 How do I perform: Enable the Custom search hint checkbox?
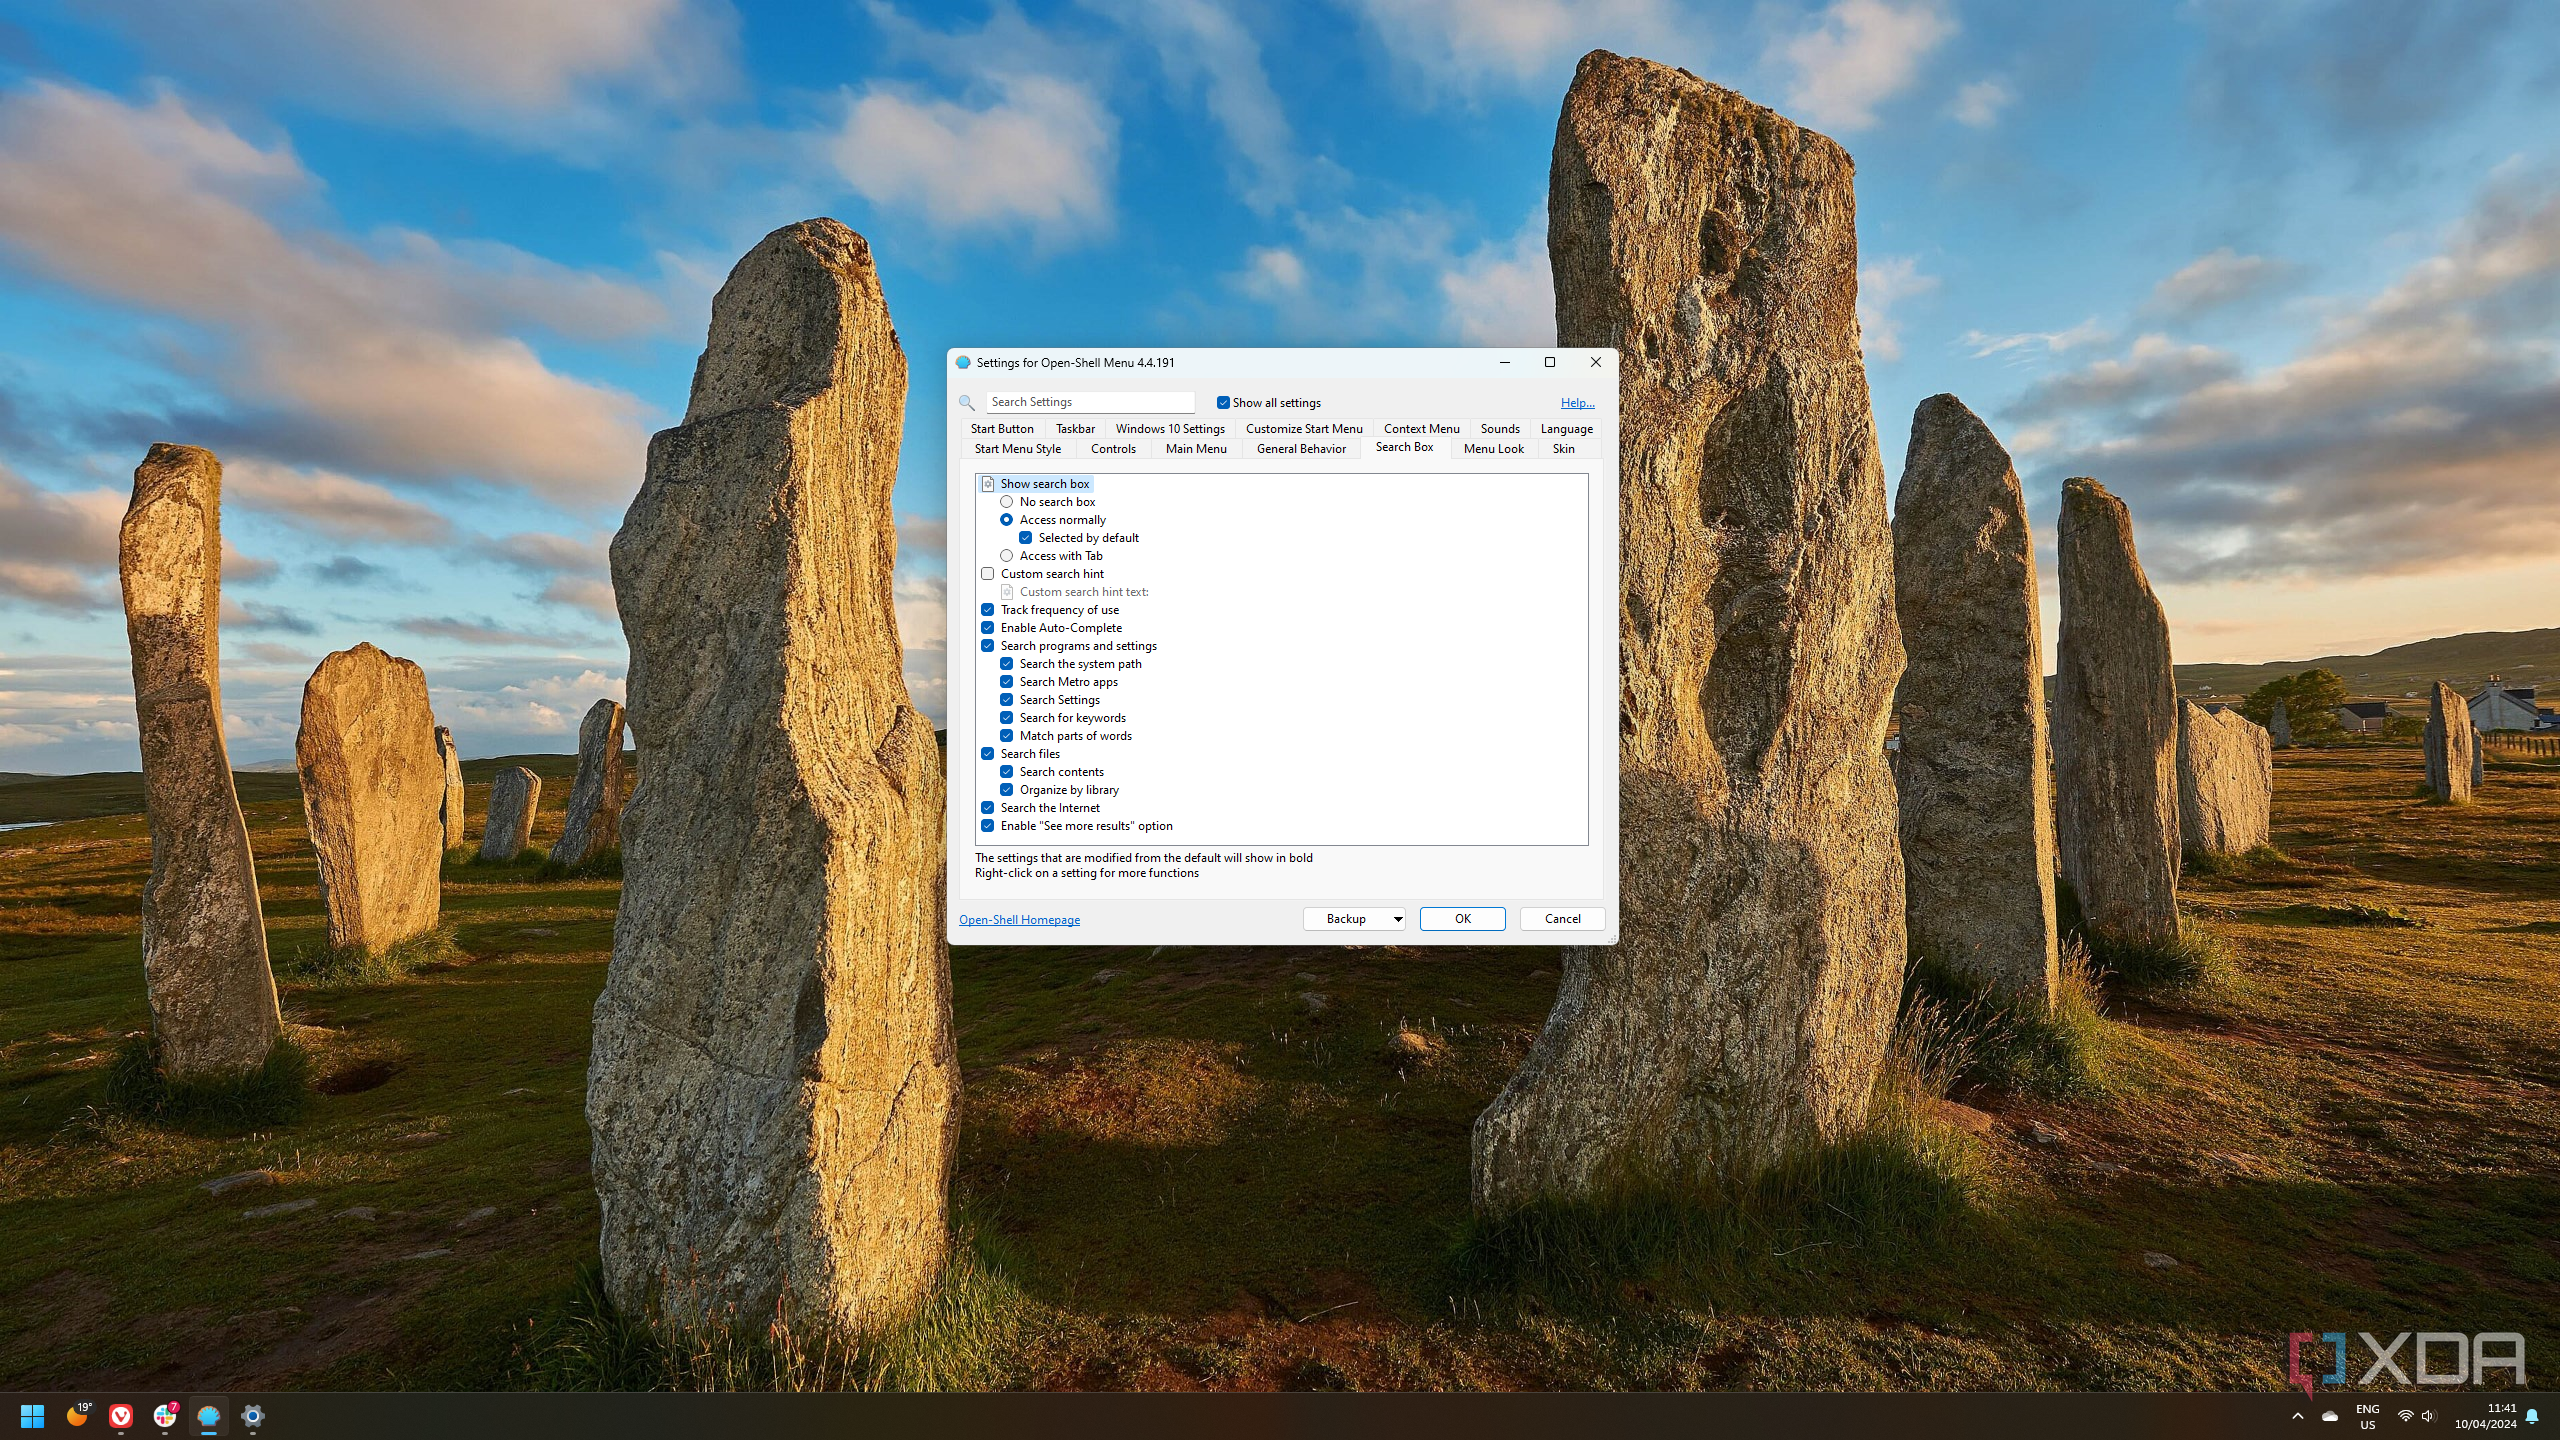pyautogui.click(x=988, y=574)
